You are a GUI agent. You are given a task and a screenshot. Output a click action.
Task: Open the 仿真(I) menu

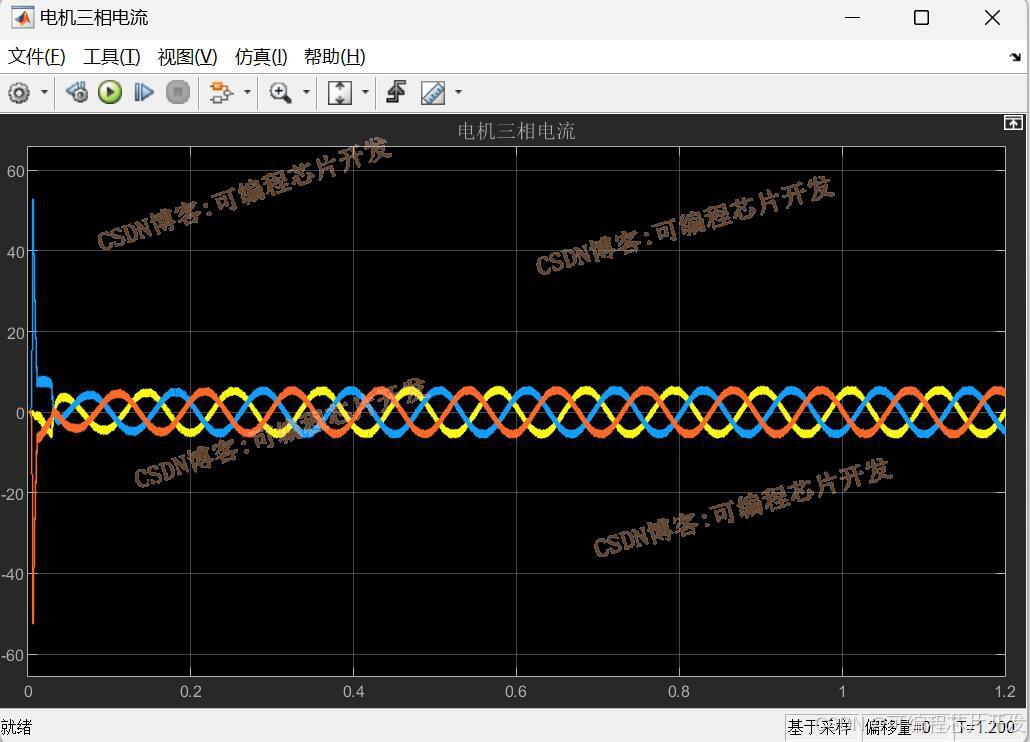point(261,57)
